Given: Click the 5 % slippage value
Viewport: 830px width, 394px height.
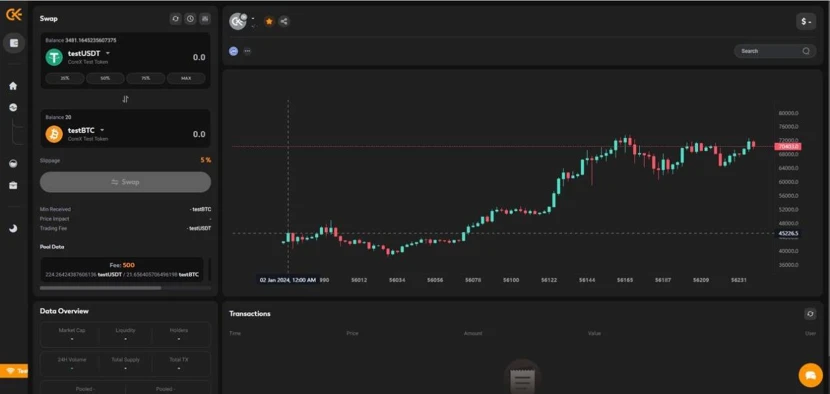Looking at the screenshot, I should (x=205, y=160).
